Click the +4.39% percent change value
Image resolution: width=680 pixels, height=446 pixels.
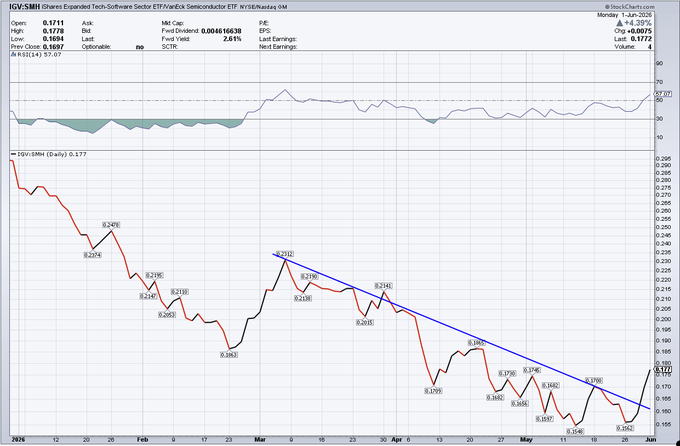click(638, 23)
